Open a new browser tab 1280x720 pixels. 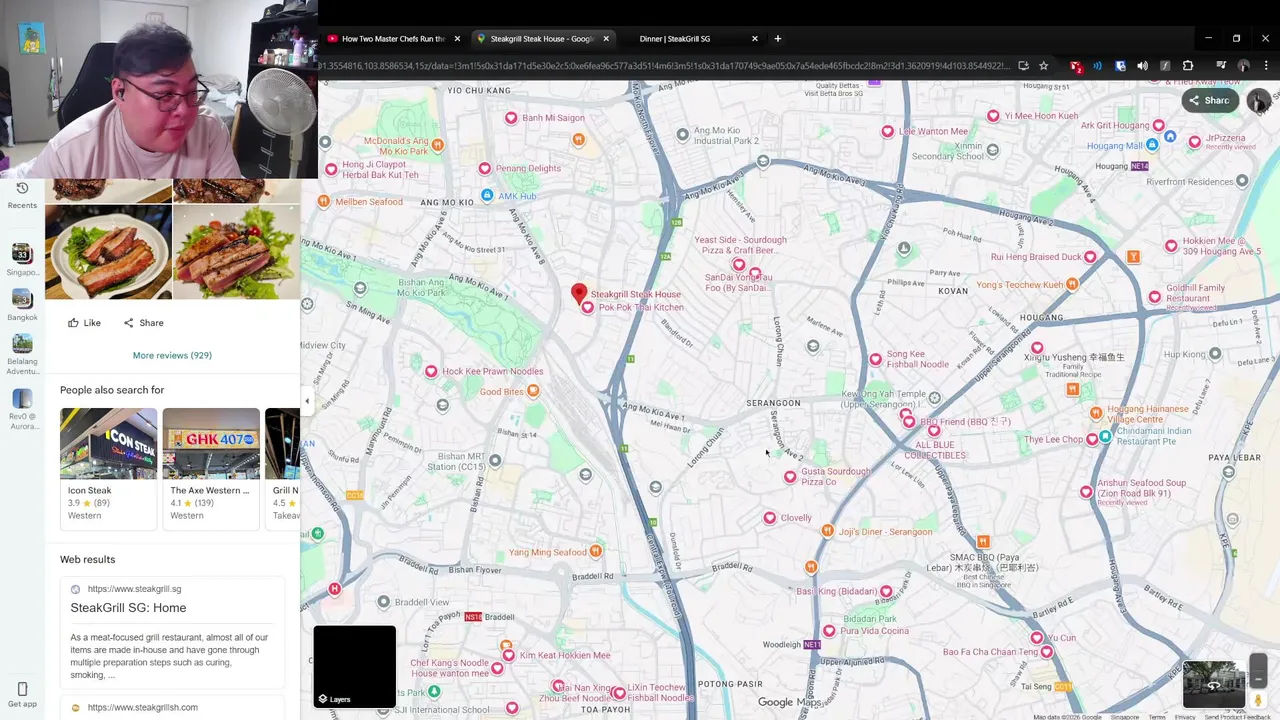(778, 39)
